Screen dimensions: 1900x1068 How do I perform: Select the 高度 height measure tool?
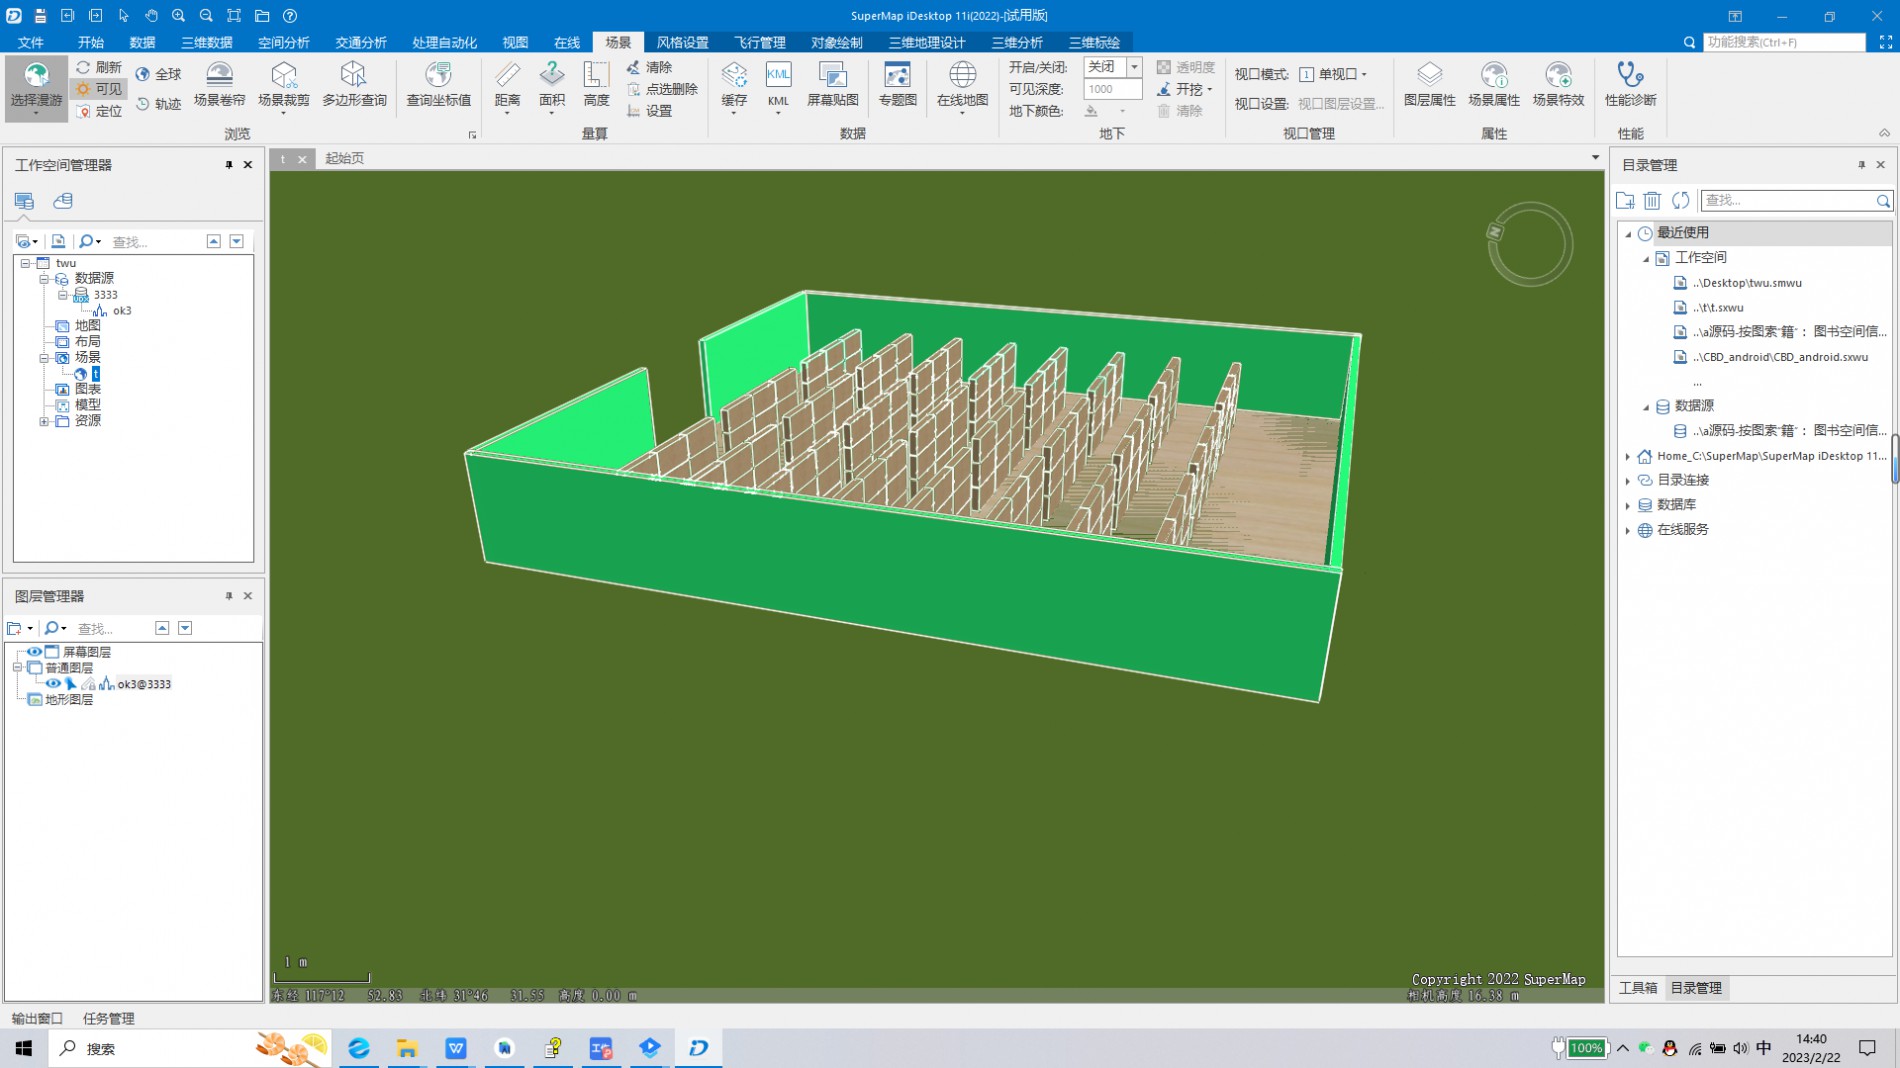coord(596,84)
